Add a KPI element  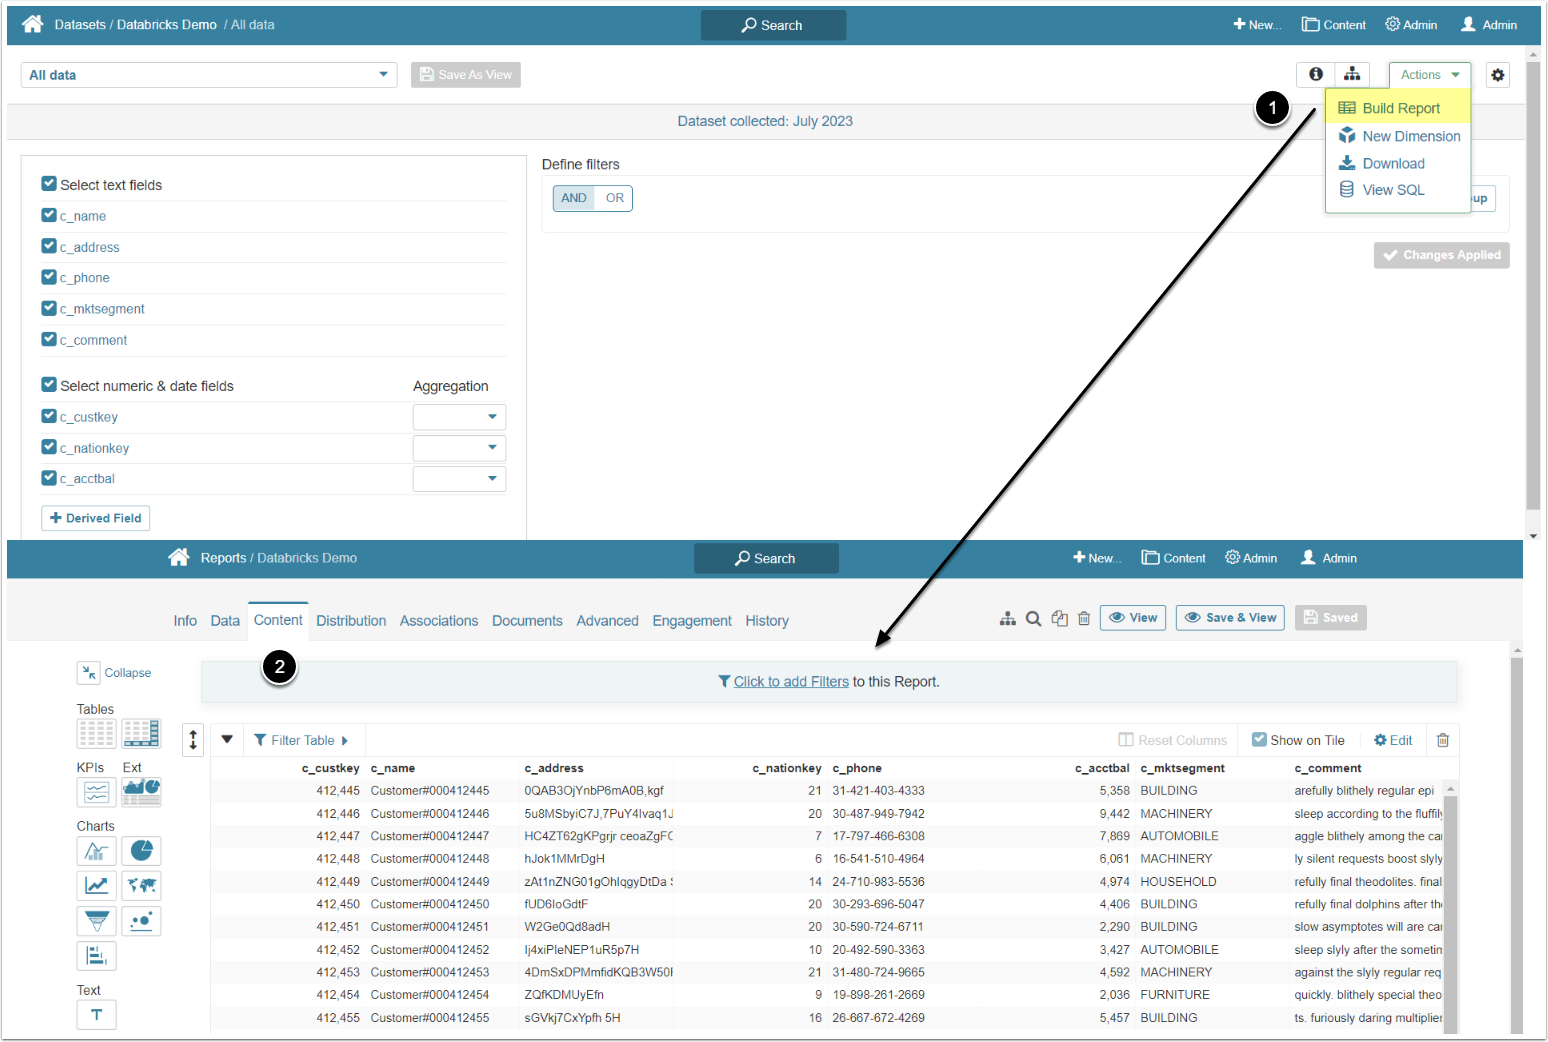coord(97,792)
